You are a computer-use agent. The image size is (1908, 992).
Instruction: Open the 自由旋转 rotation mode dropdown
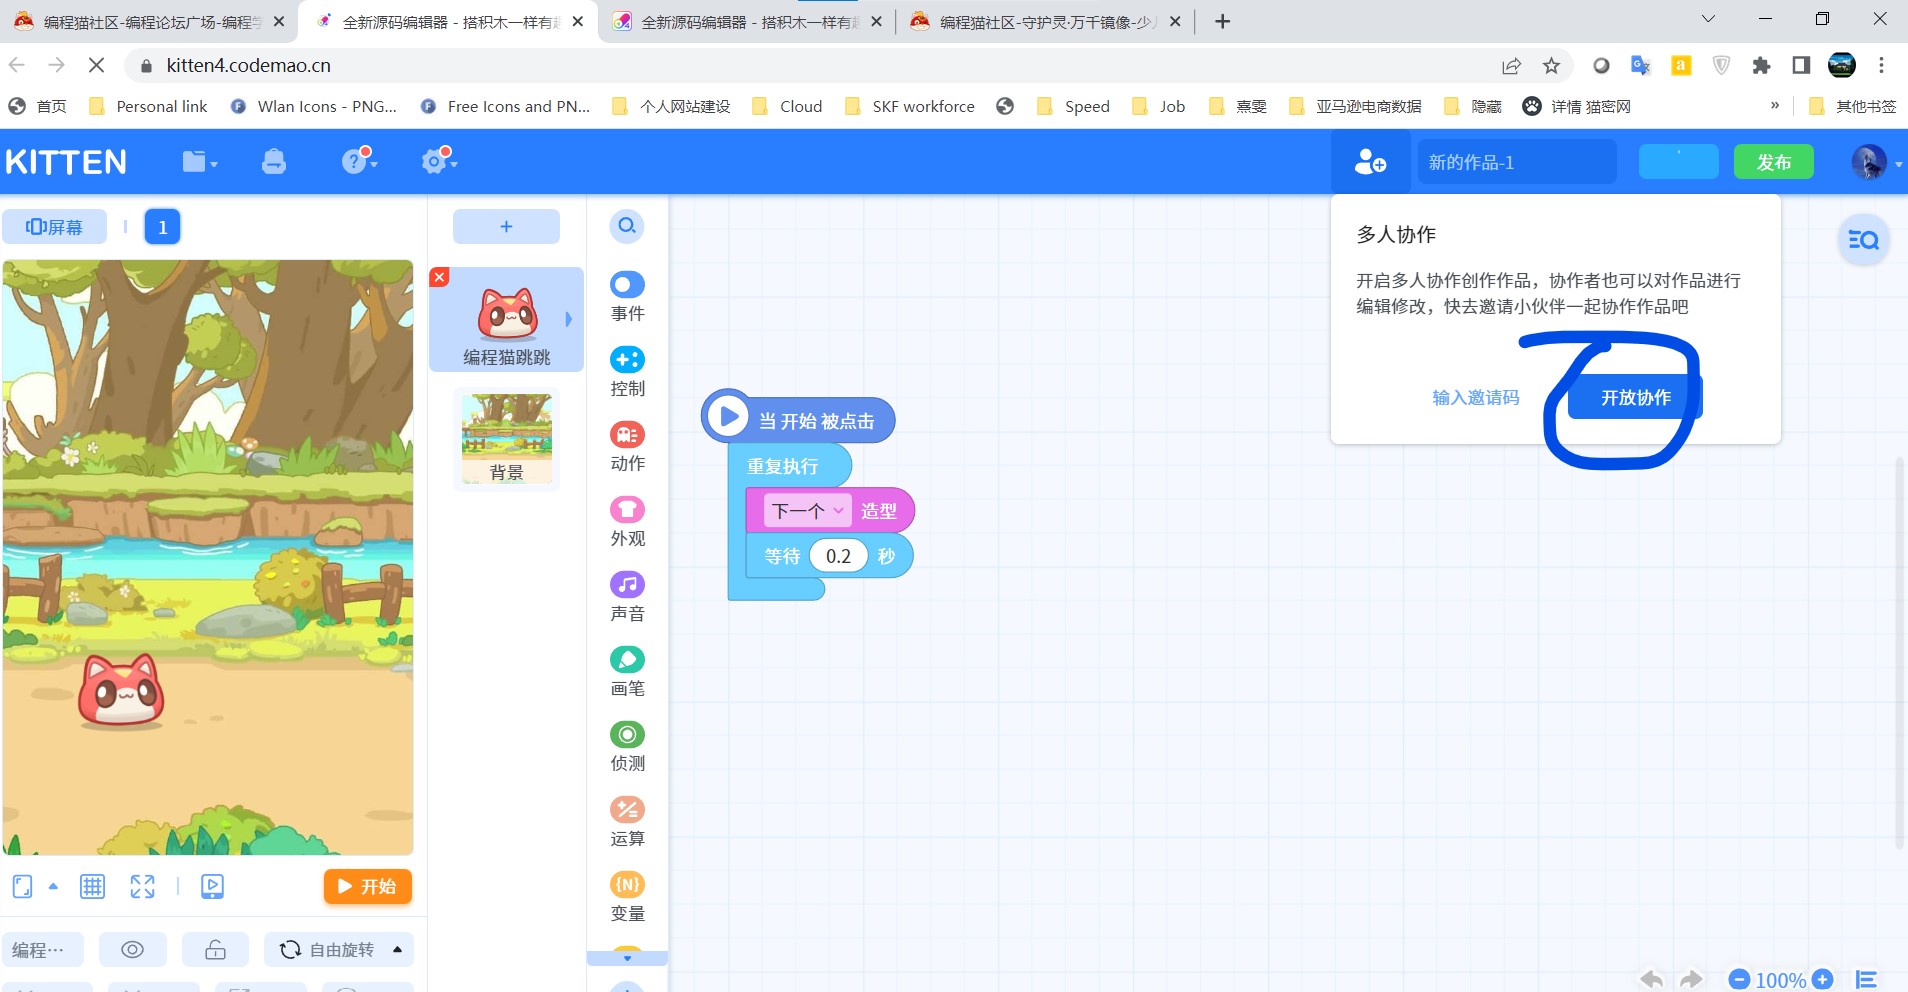(339, 949)
